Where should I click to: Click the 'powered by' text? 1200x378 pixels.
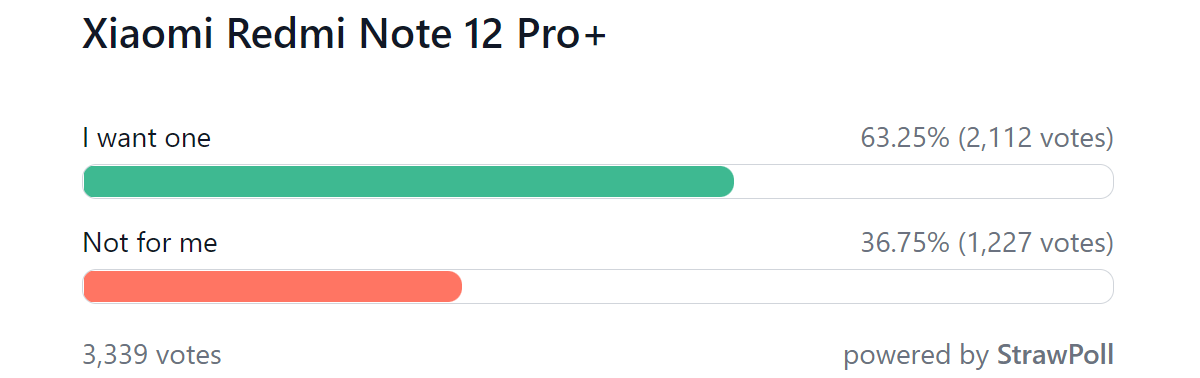(916, 355)
